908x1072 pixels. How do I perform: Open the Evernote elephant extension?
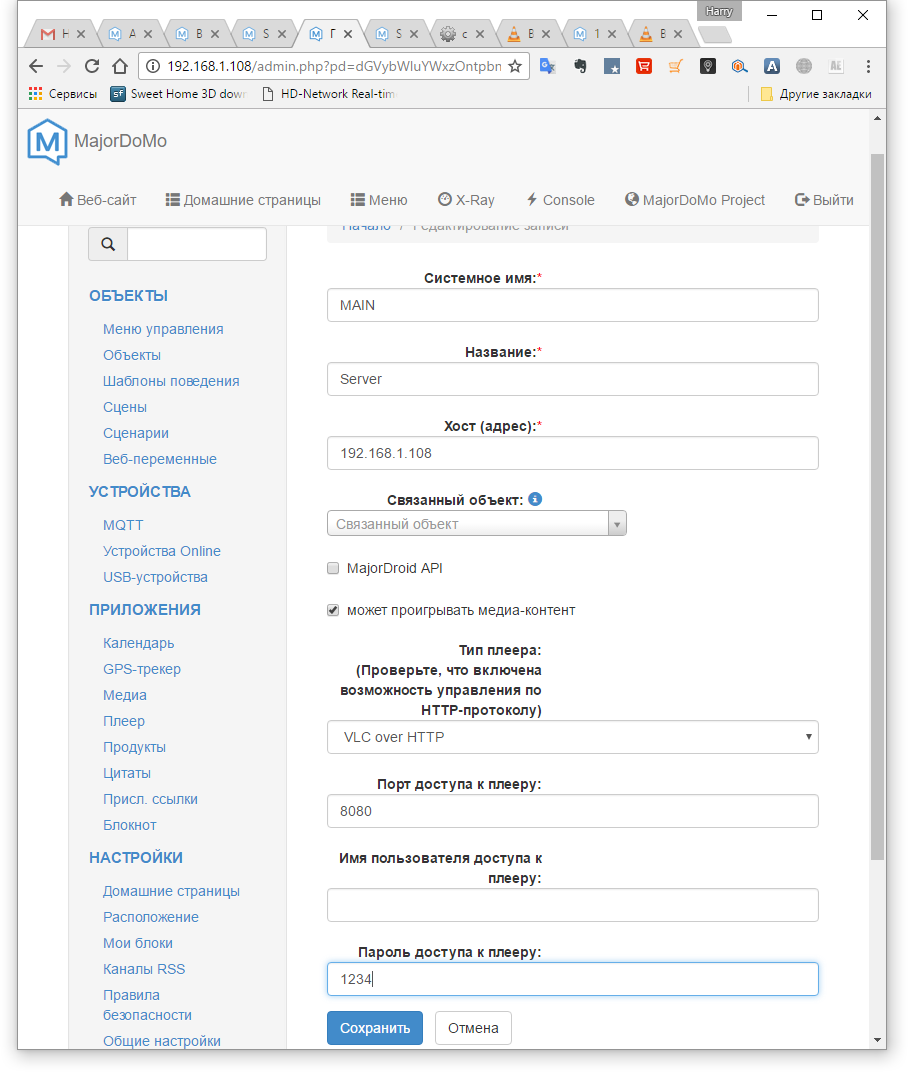point(579,66)
